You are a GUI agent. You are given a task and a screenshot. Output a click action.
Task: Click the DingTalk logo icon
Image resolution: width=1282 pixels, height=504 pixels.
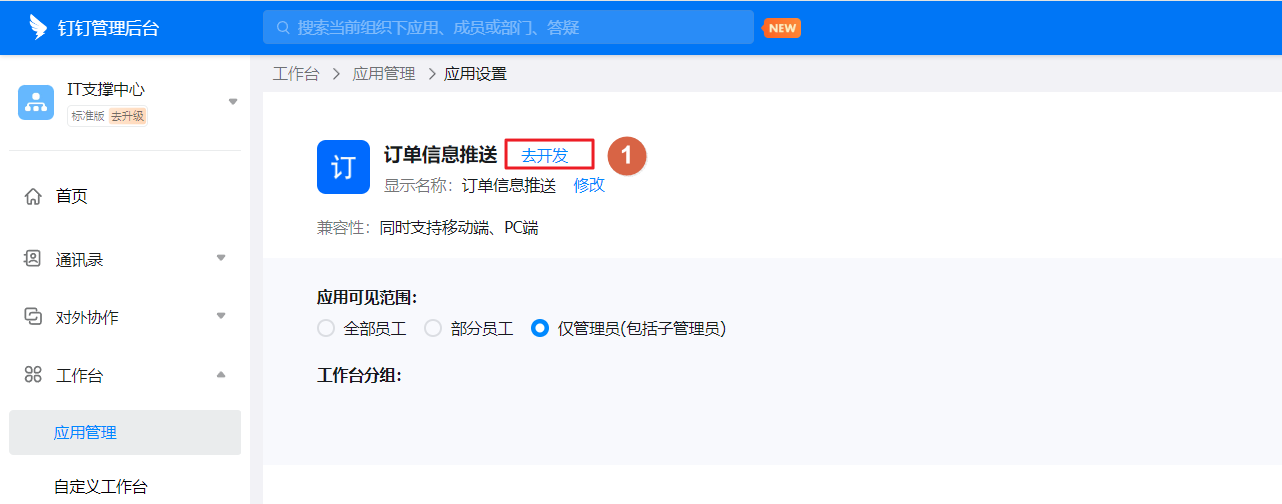pyautogui.click(x=38, y=27)
